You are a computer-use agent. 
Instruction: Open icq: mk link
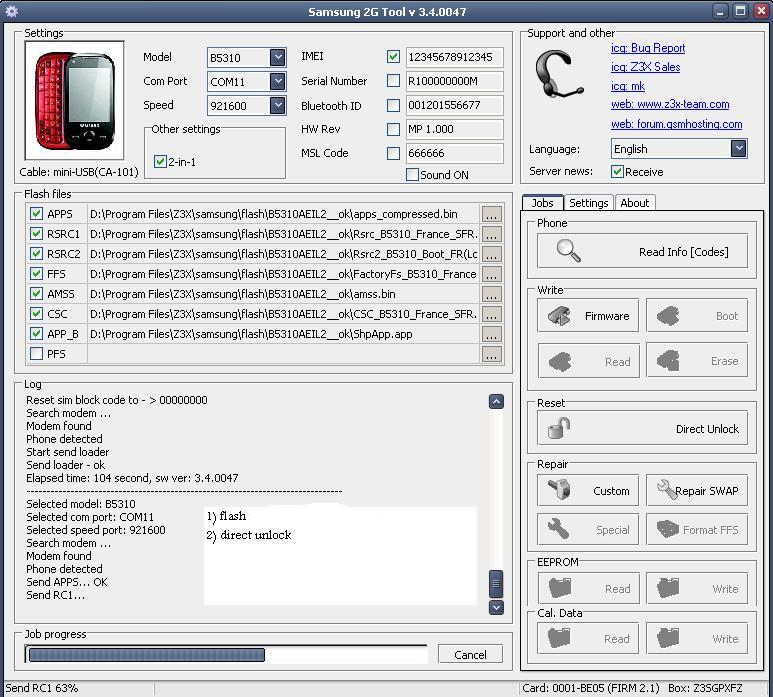coord(628,86)
